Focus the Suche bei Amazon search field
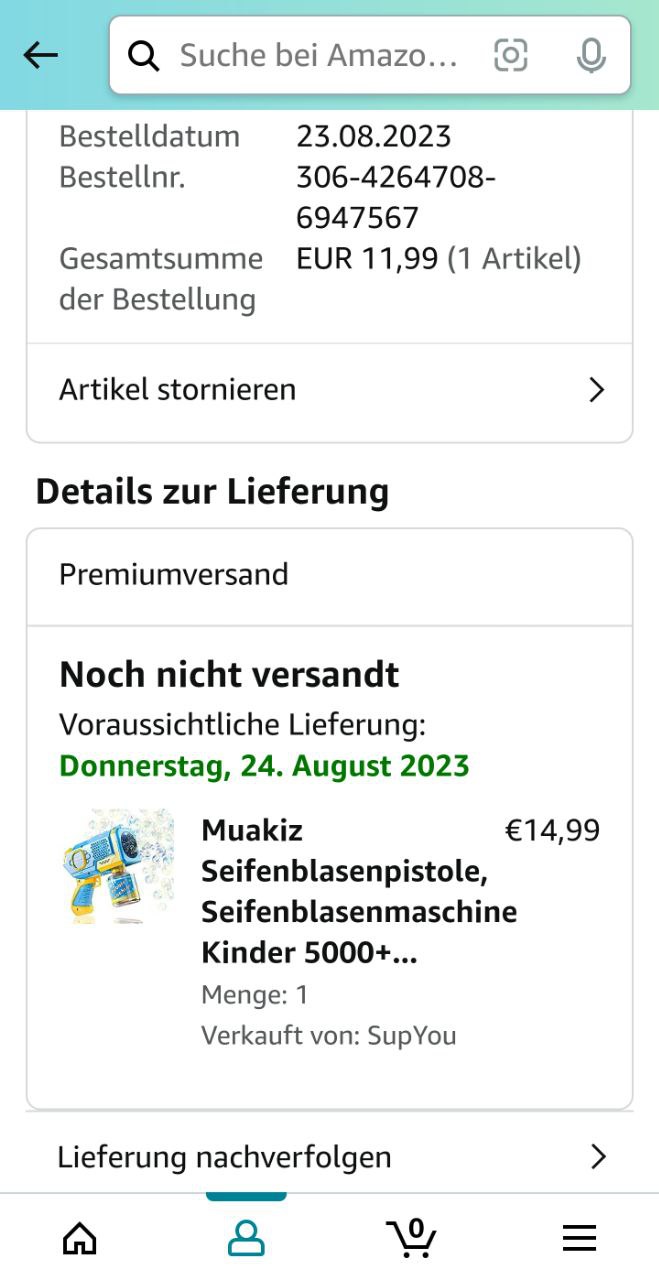 point(320,56)
